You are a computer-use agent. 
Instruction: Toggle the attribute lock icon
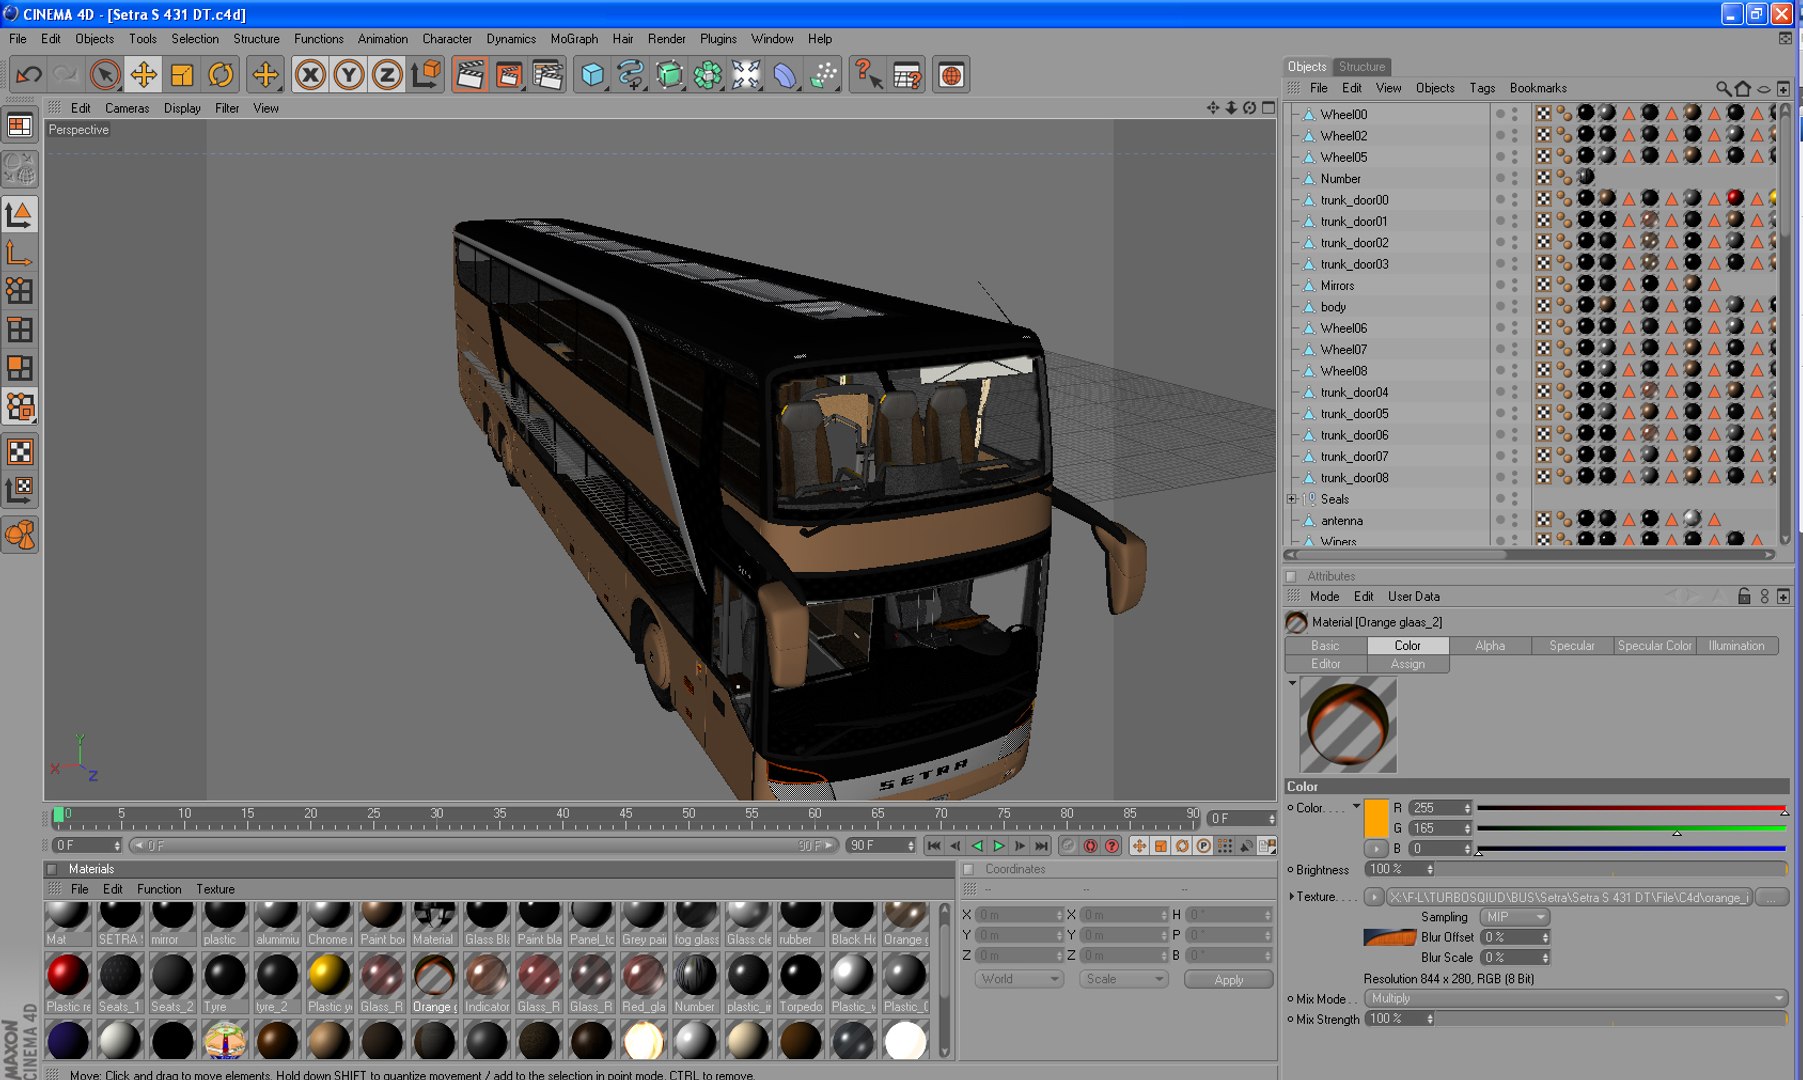[1744, 596]
